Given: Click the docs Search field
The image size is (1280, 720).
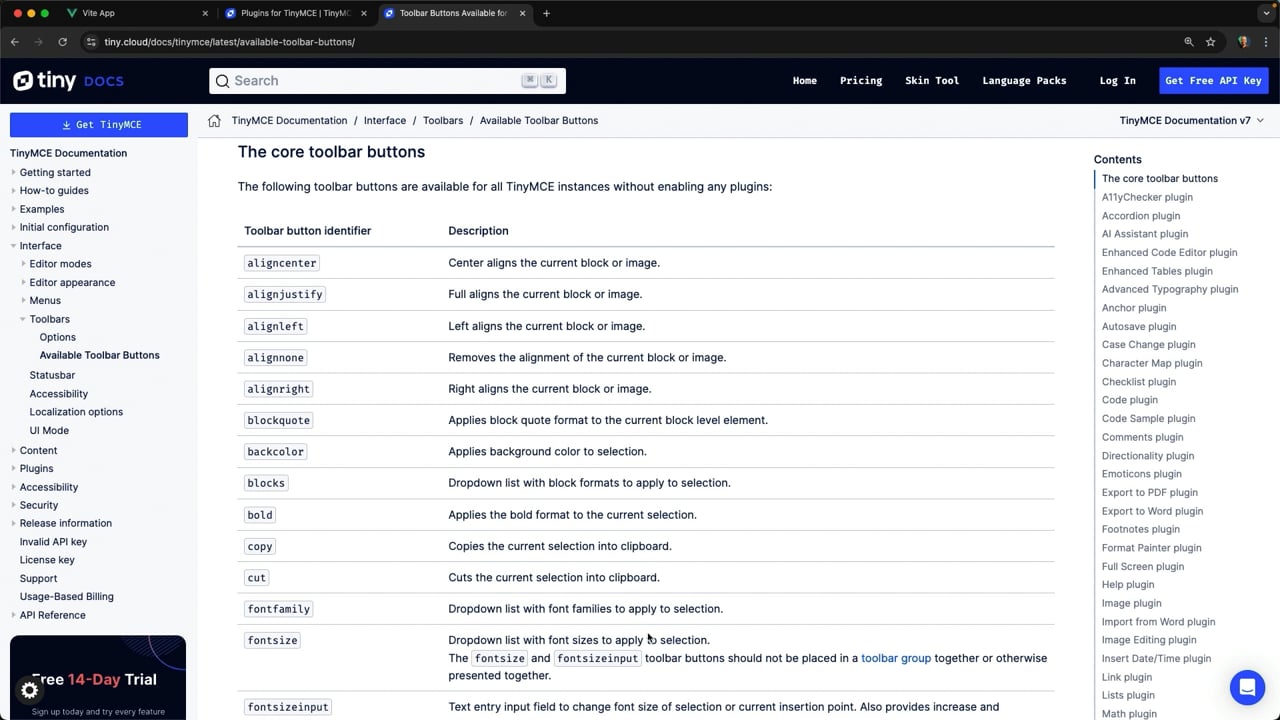Looking at the screenshot, I should coord(387,81).
